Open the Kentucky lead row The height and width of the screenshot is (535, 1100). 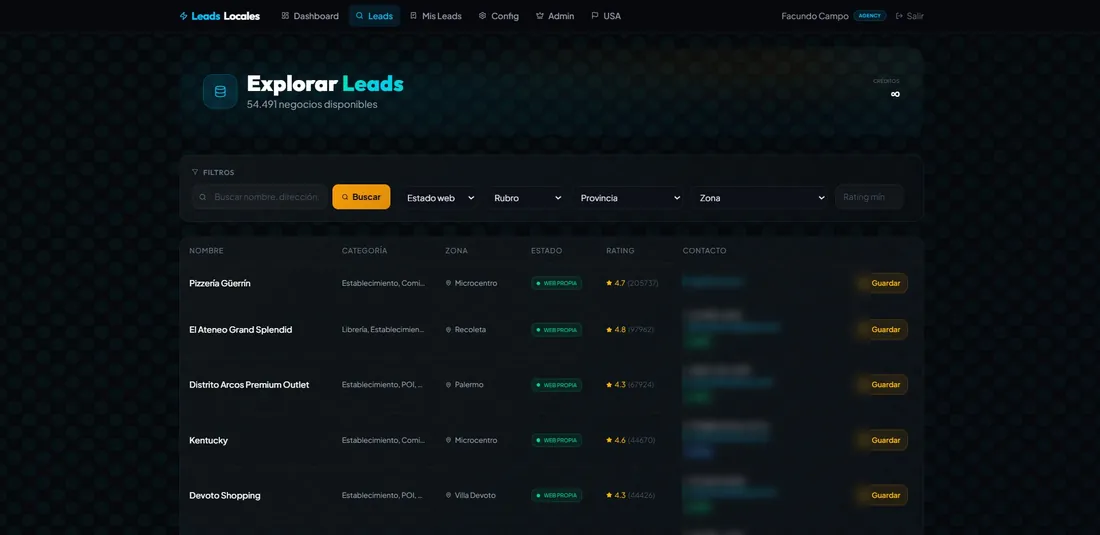tap(208, 440)
